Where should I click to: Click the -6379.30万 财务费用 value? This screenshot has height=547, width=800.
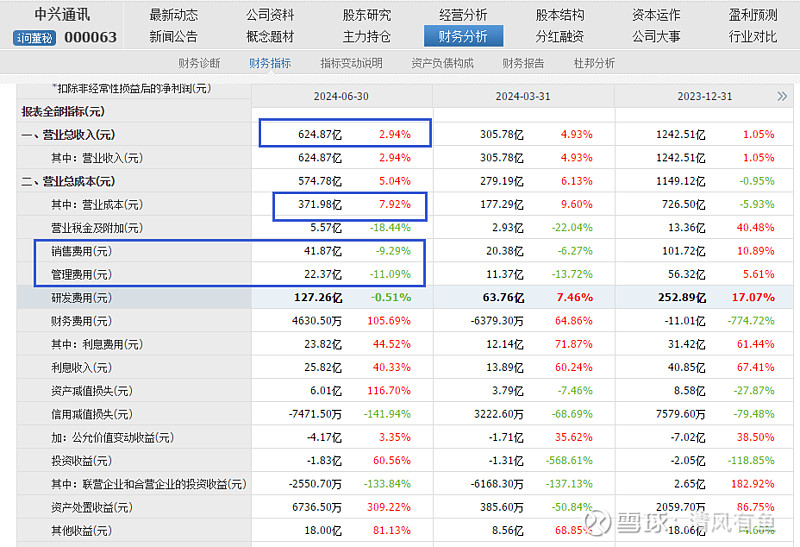[497, 321]
